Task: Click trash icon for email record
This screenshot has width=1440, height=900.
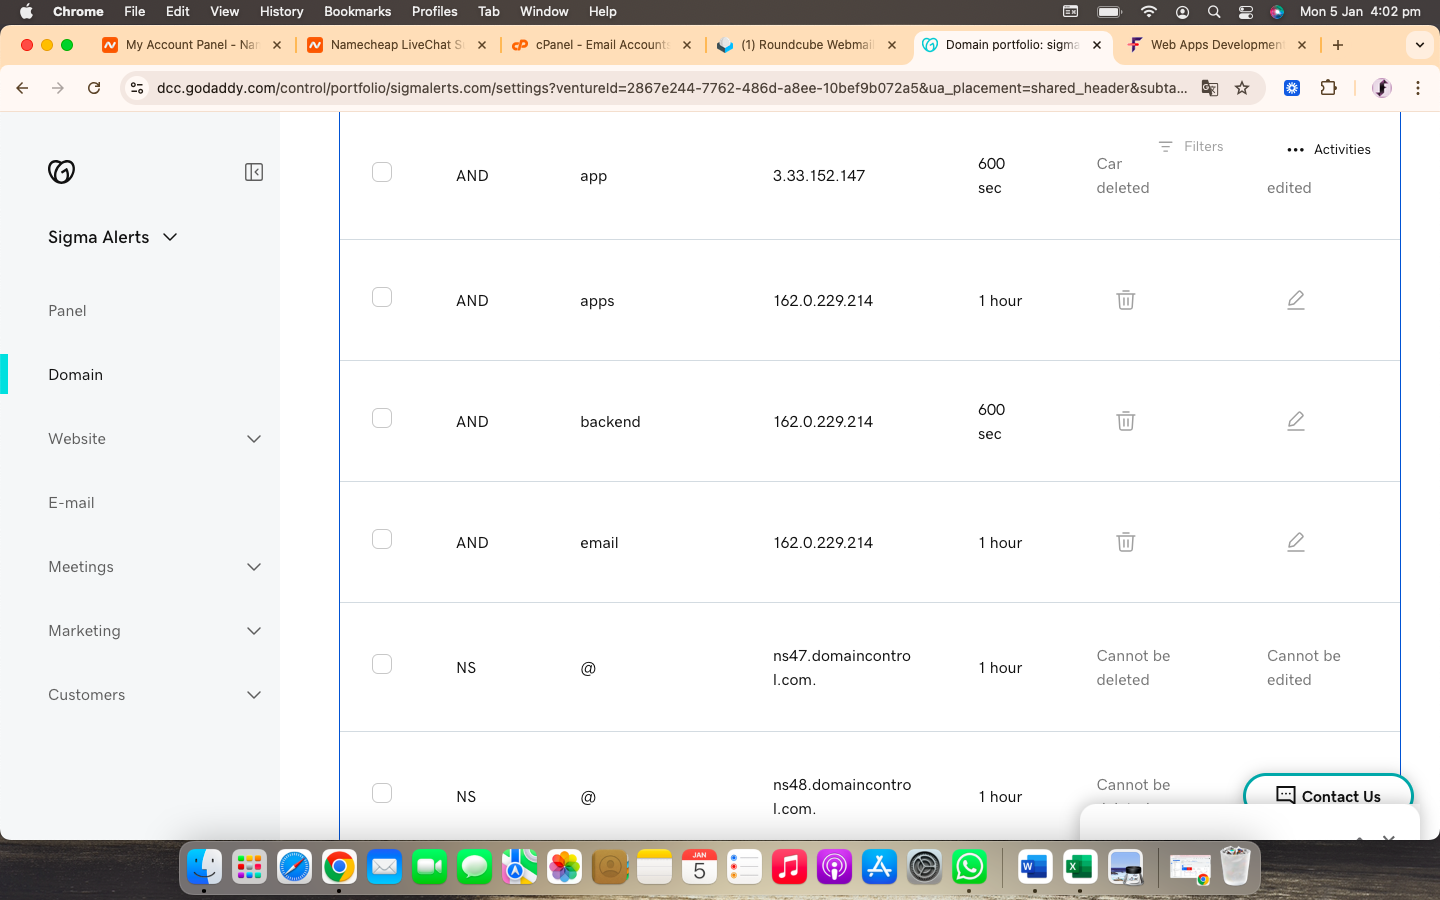Action: 1125,542
